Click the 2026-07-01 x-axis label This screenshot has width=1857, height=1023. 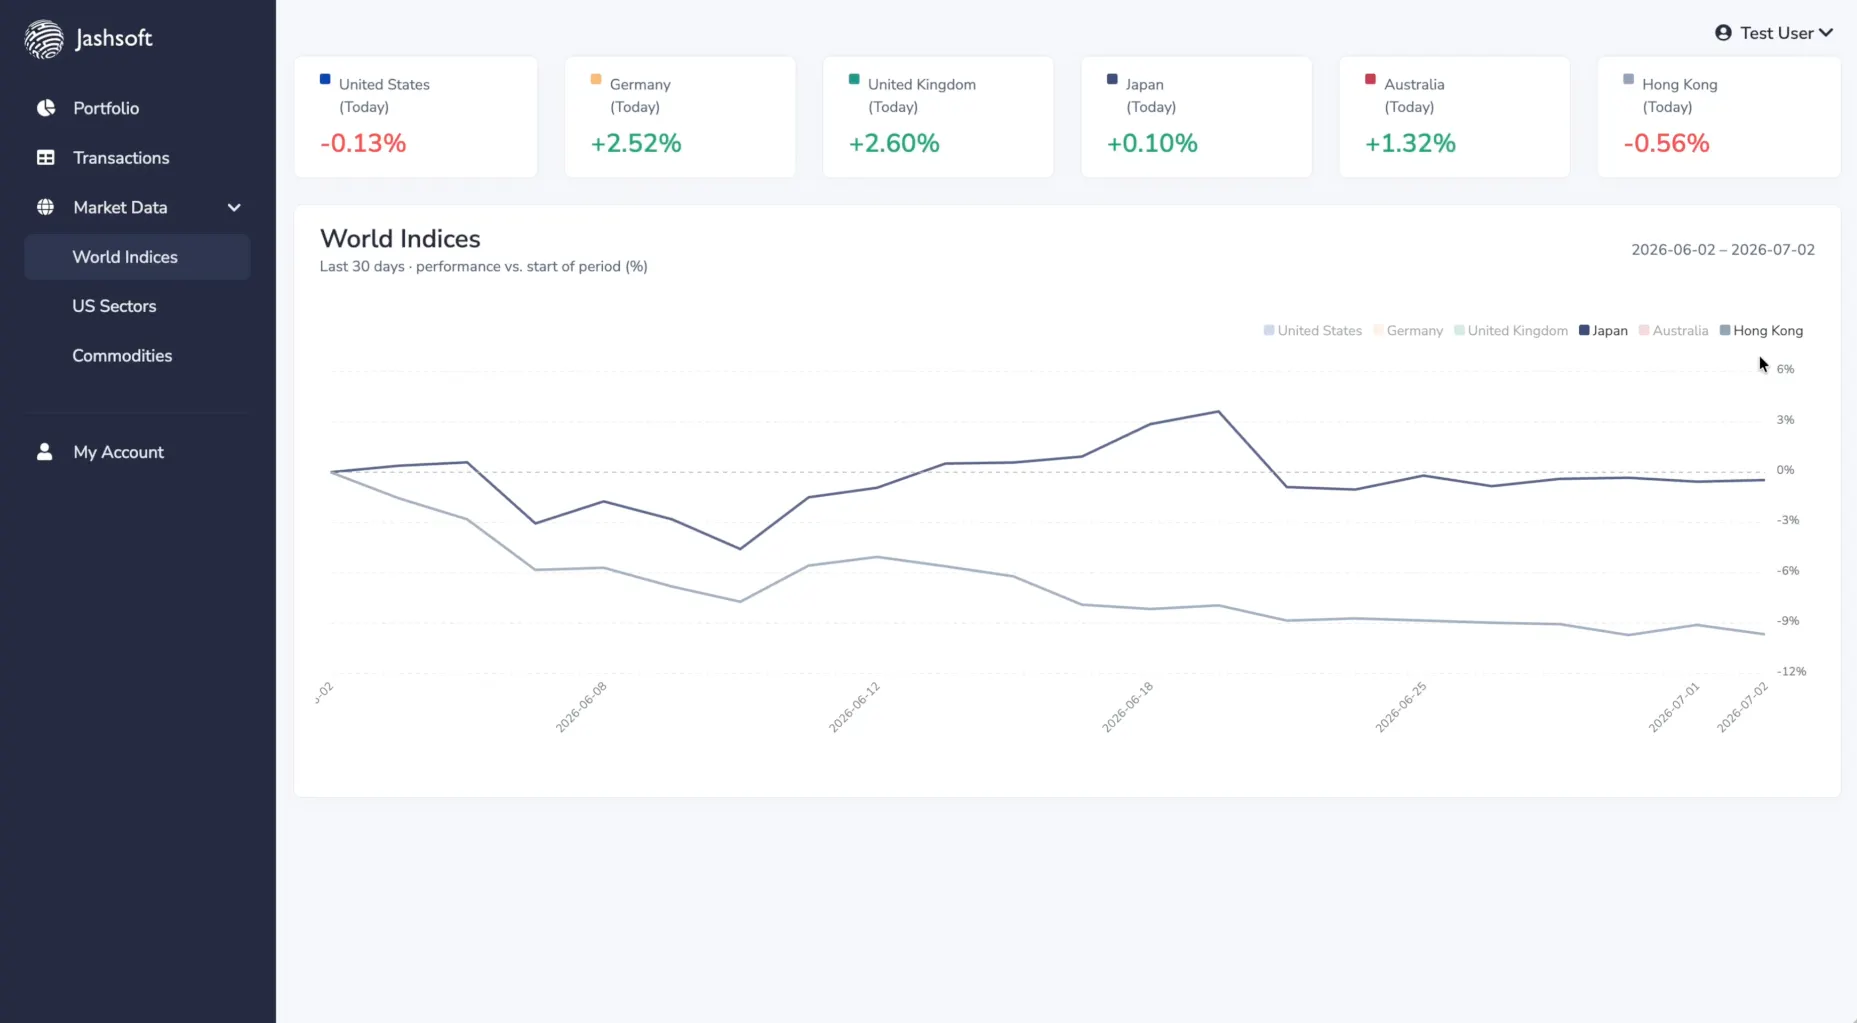coord(1673,707)
